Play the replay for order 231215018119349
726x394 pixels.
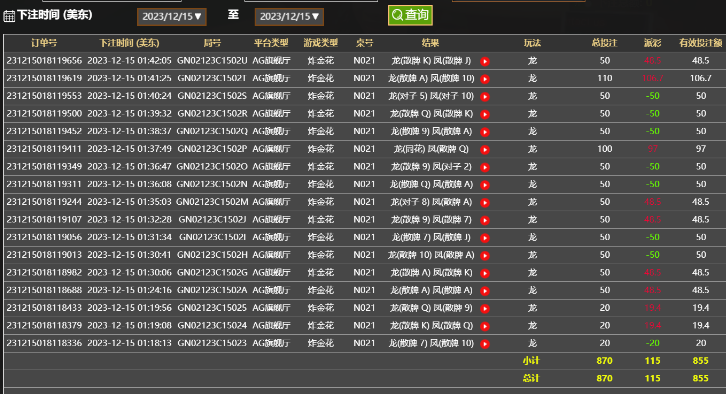coord(485,167)
